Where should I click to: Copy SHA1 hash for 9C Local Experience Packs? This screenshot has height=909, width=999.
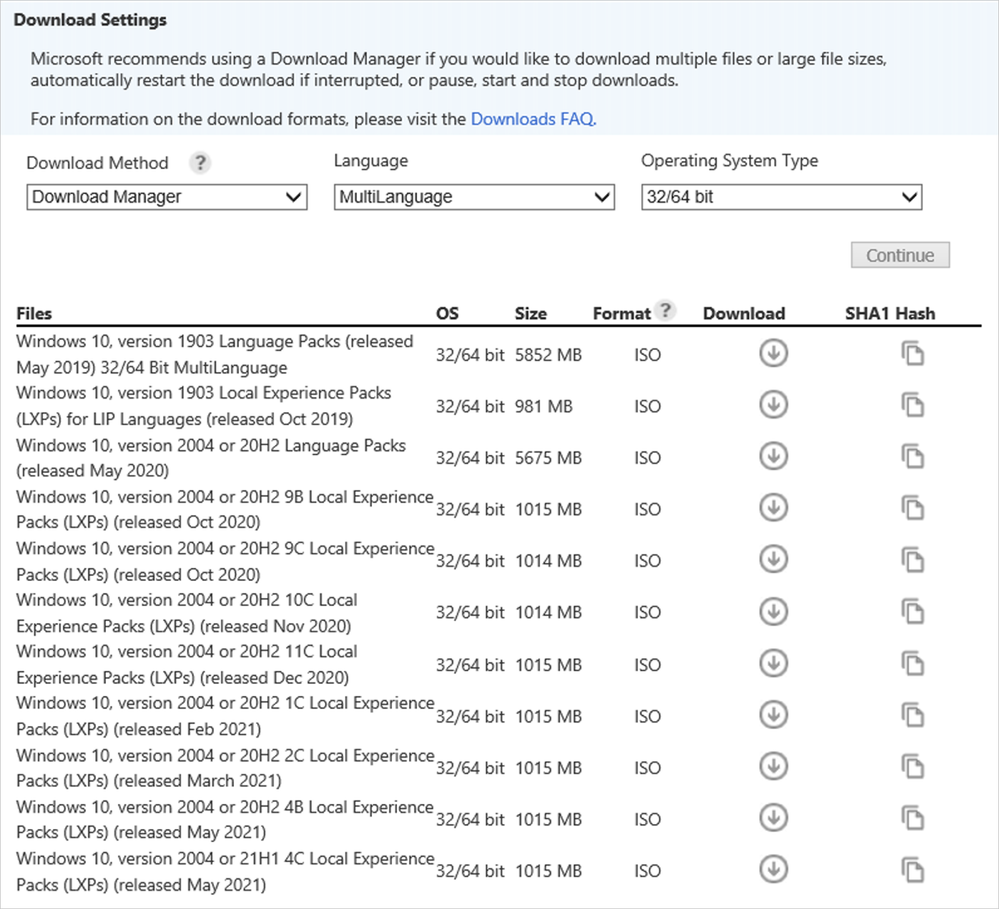pos(912,560)
